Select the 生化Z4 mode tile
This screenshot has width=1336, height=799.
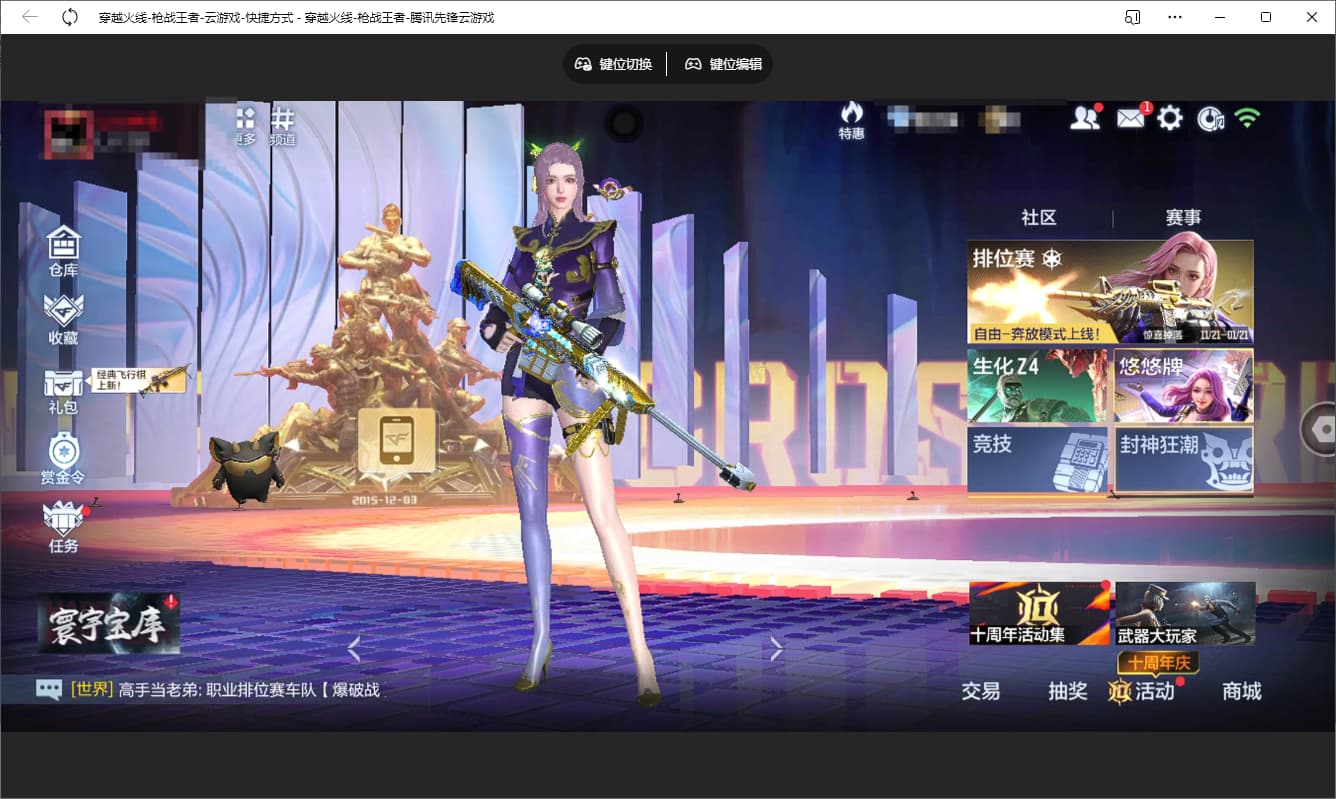pyautogui.click(x=1037, y=385)
